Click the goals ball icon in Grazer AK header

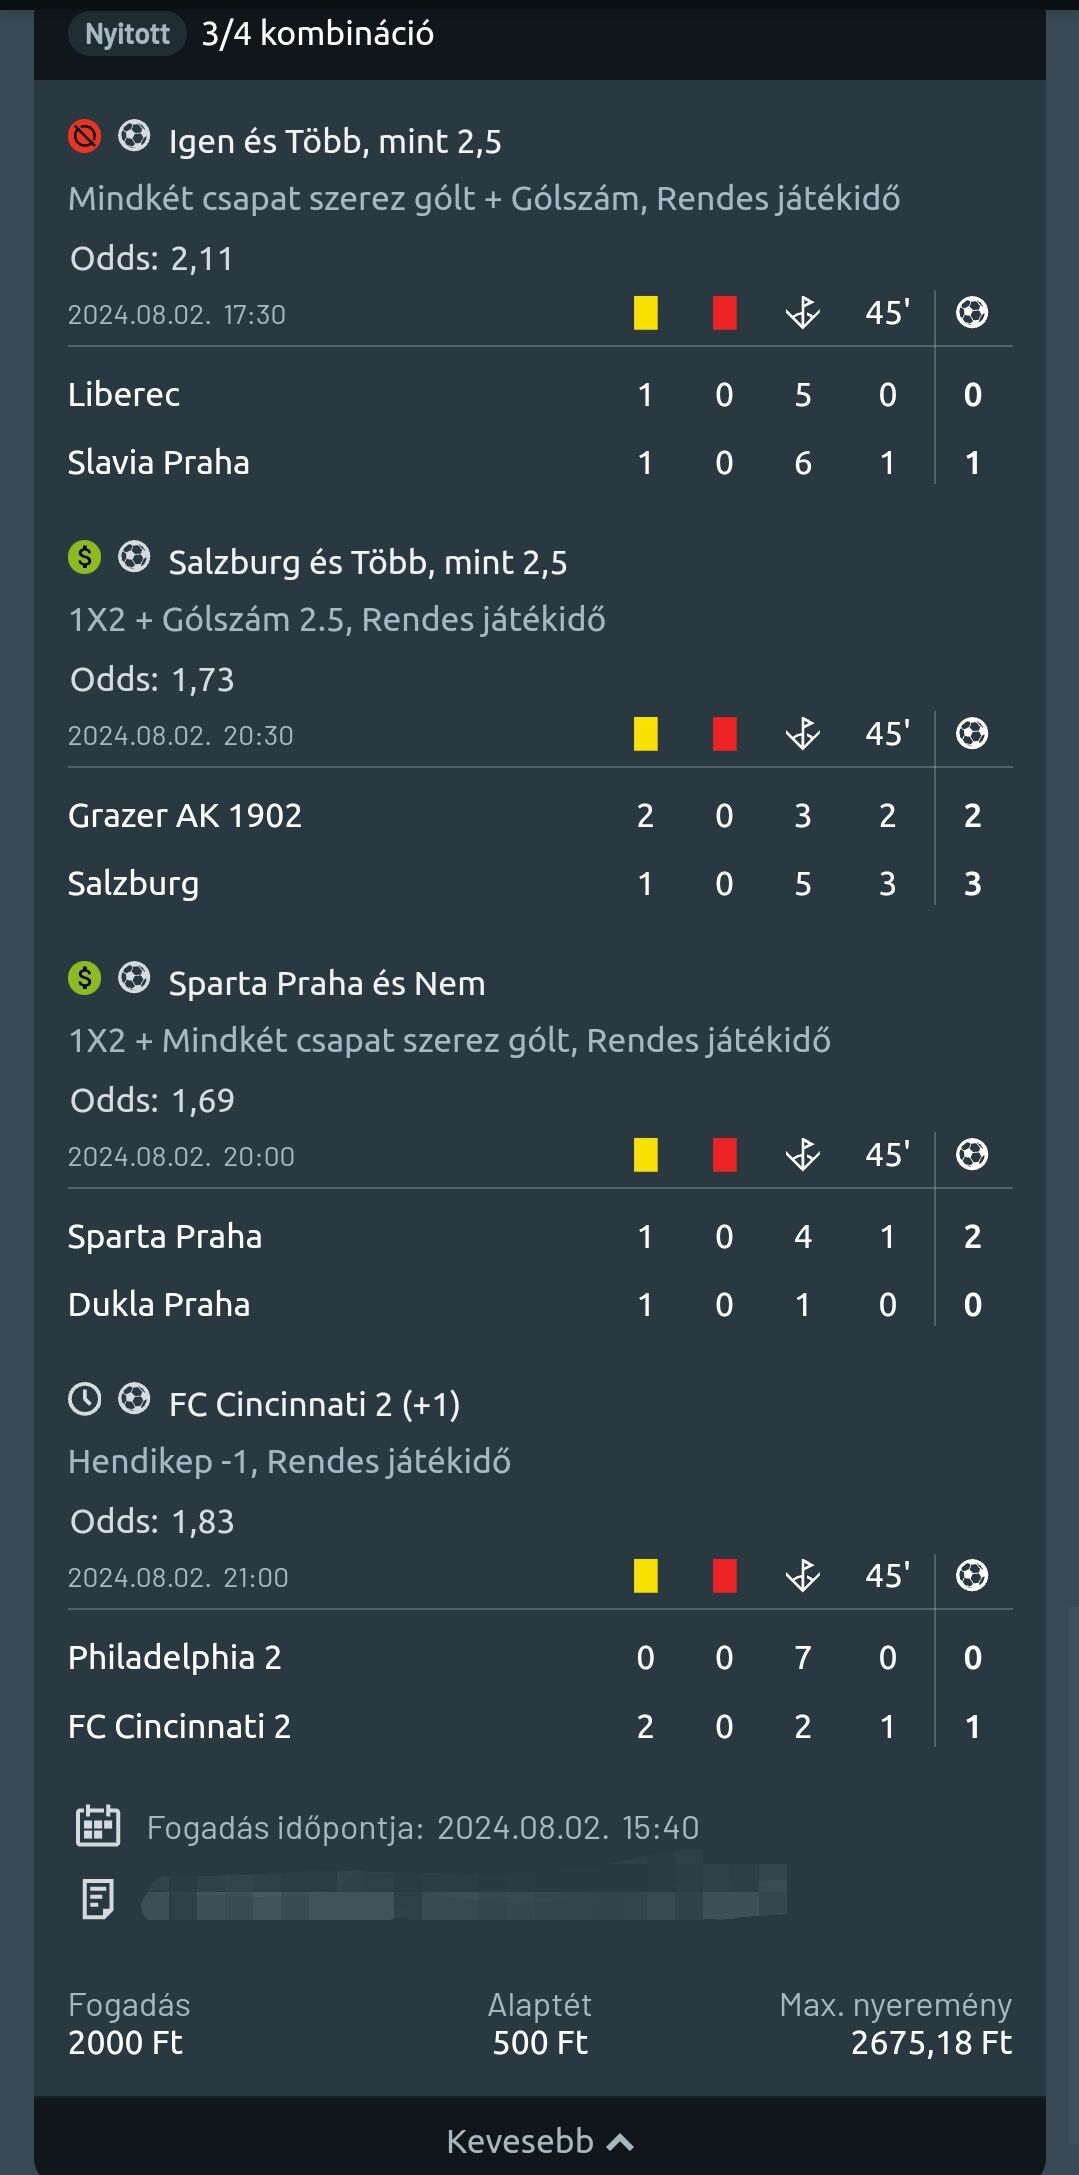972,734
